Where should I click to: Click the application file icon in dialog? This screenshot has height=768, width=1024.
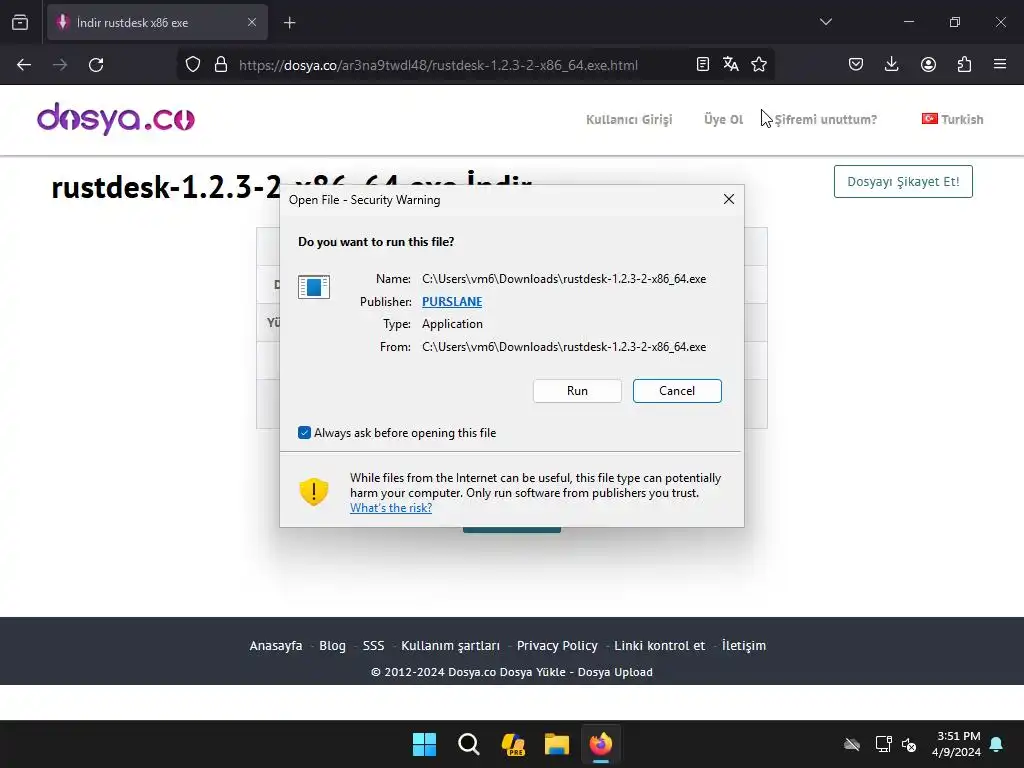[313, 287]
